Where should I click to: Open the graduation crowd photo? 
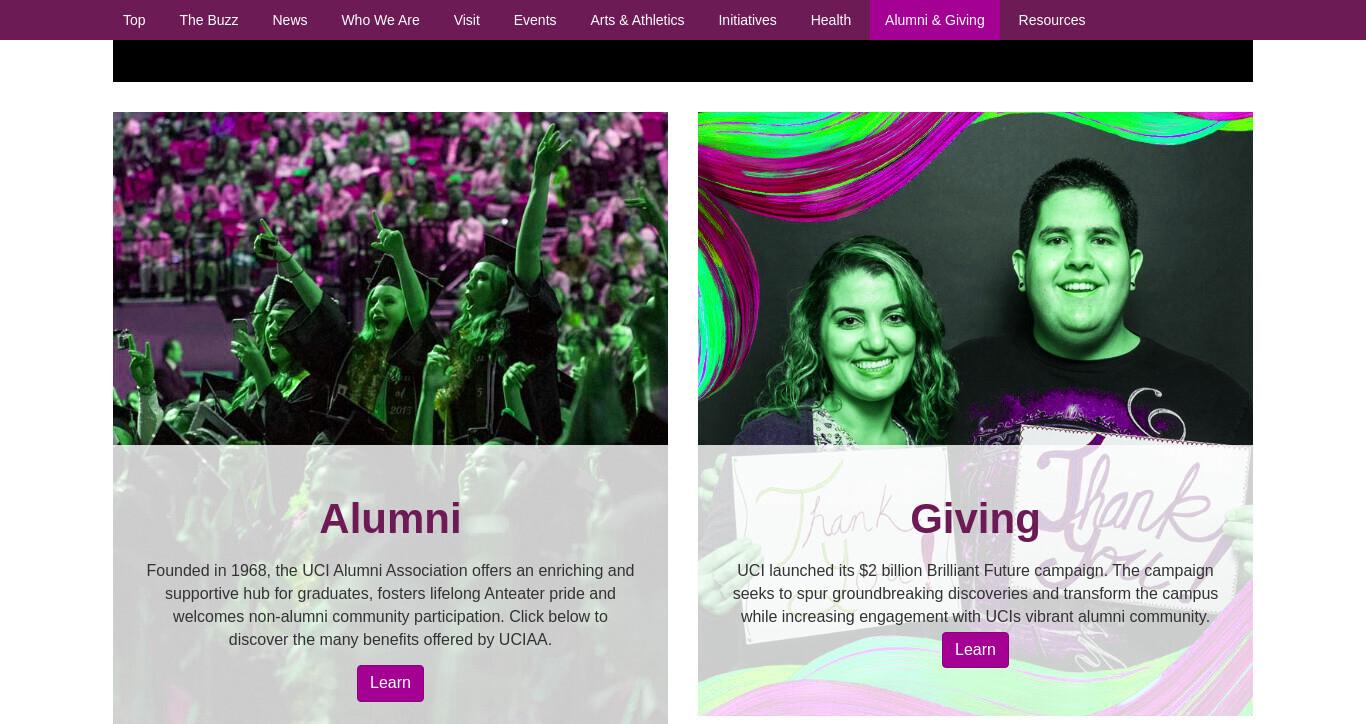click(390, 278)
